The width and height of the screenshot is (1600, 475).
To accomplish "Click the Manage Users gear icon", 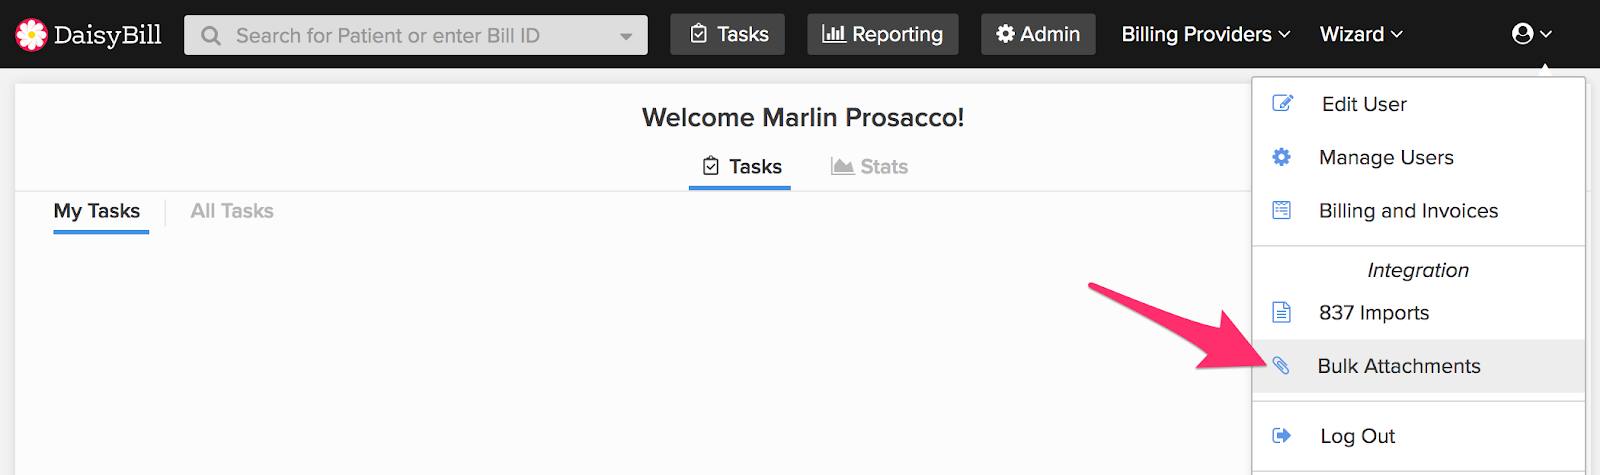I will (1281, 157).
